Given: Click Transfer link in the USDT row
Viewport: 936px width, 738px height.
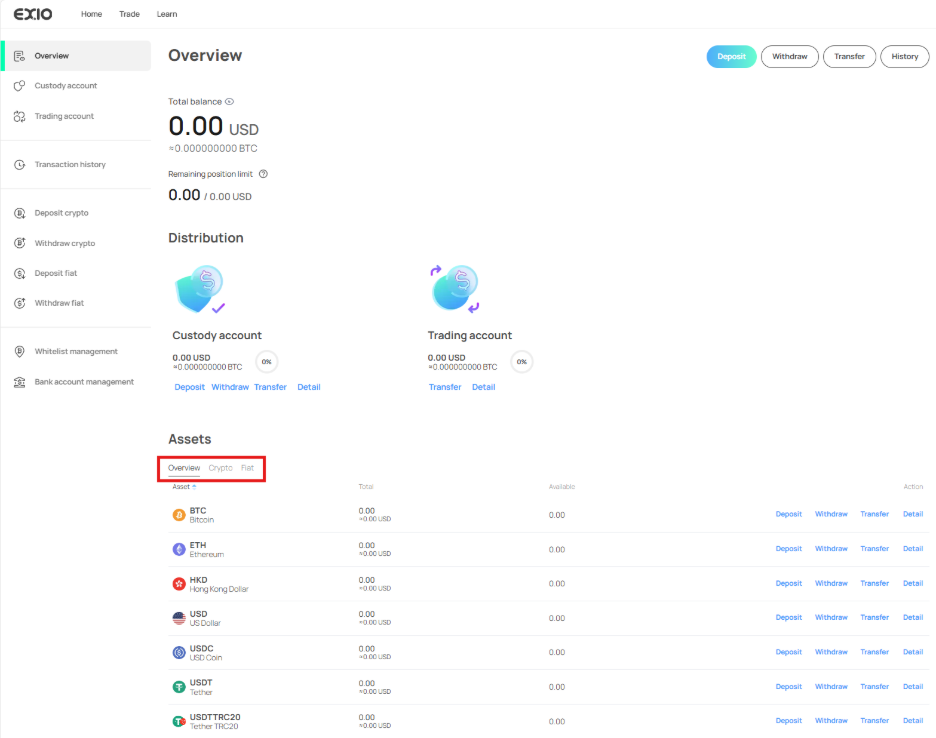Looking at the screenshot, I should click(x=874, y=687).
